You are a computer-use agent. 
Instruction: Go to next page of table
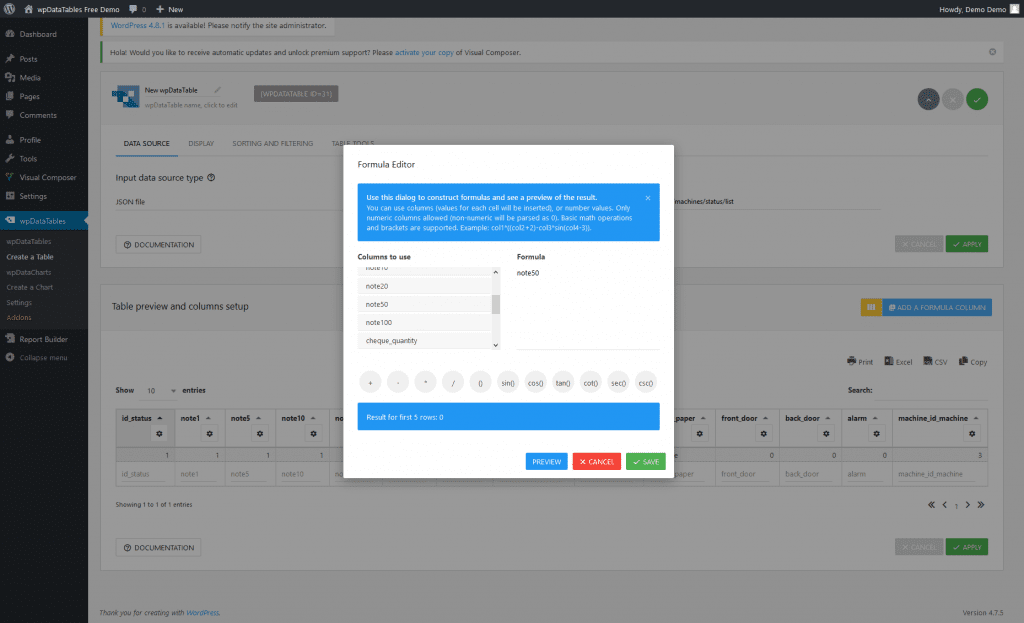point(968,505)
